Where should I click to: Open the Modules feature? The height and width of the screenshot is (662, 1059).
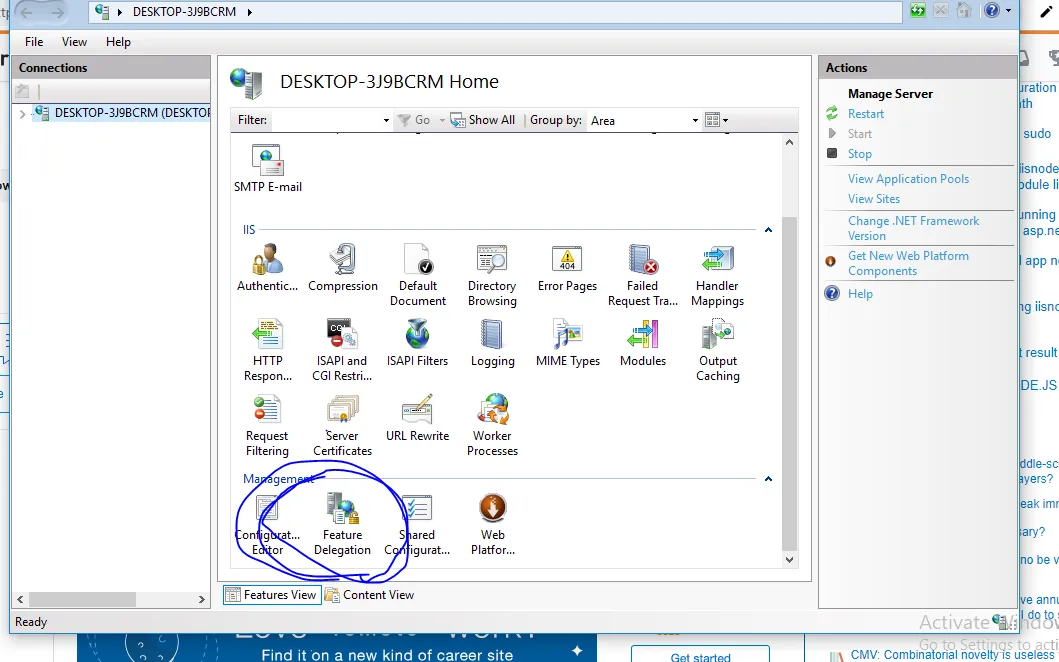click(642, 343)
